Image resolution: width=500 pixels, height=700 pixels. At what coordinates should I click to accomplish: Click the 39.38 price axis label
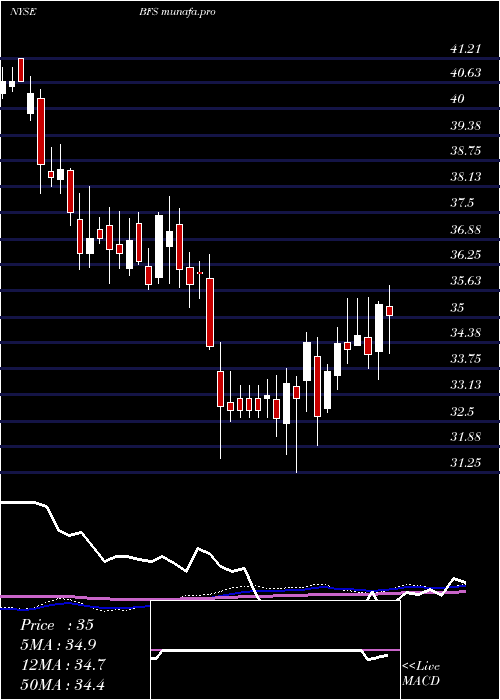click(x=466, y=125)
